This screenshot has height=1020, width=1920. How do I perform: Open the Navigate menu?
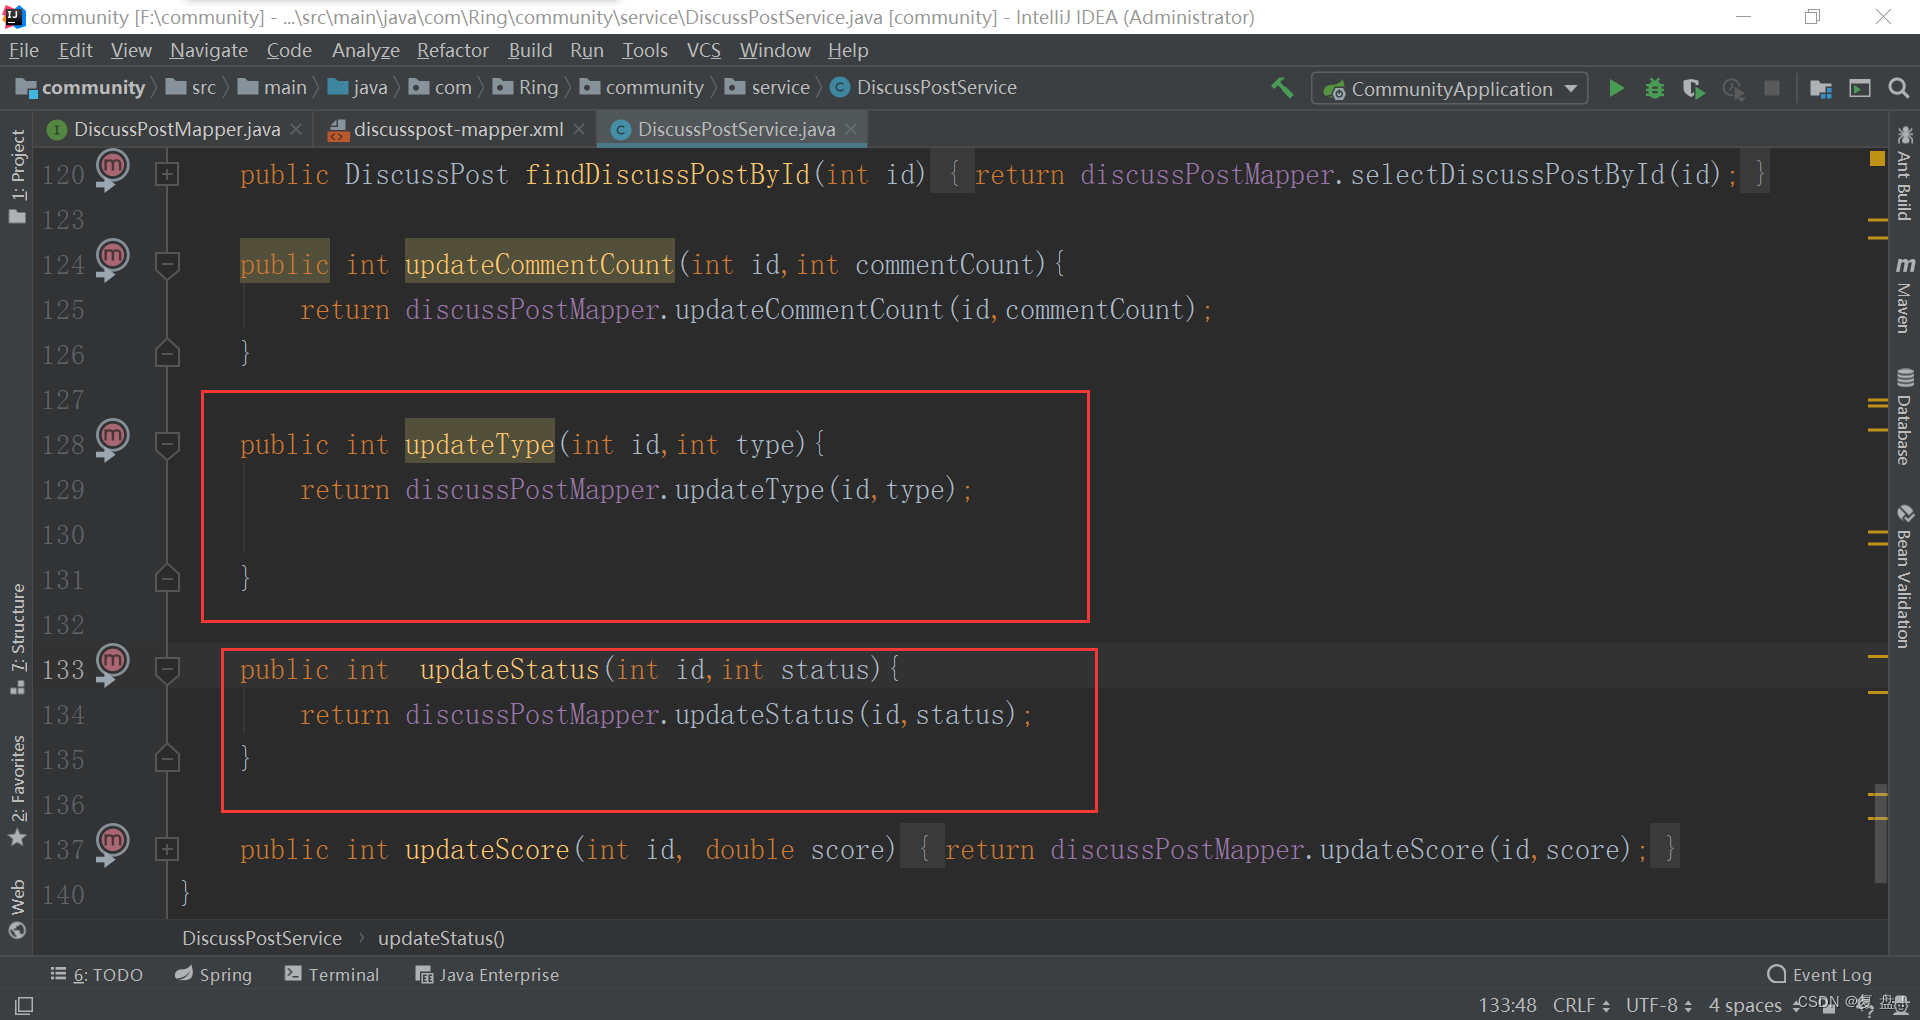[208, 50]
